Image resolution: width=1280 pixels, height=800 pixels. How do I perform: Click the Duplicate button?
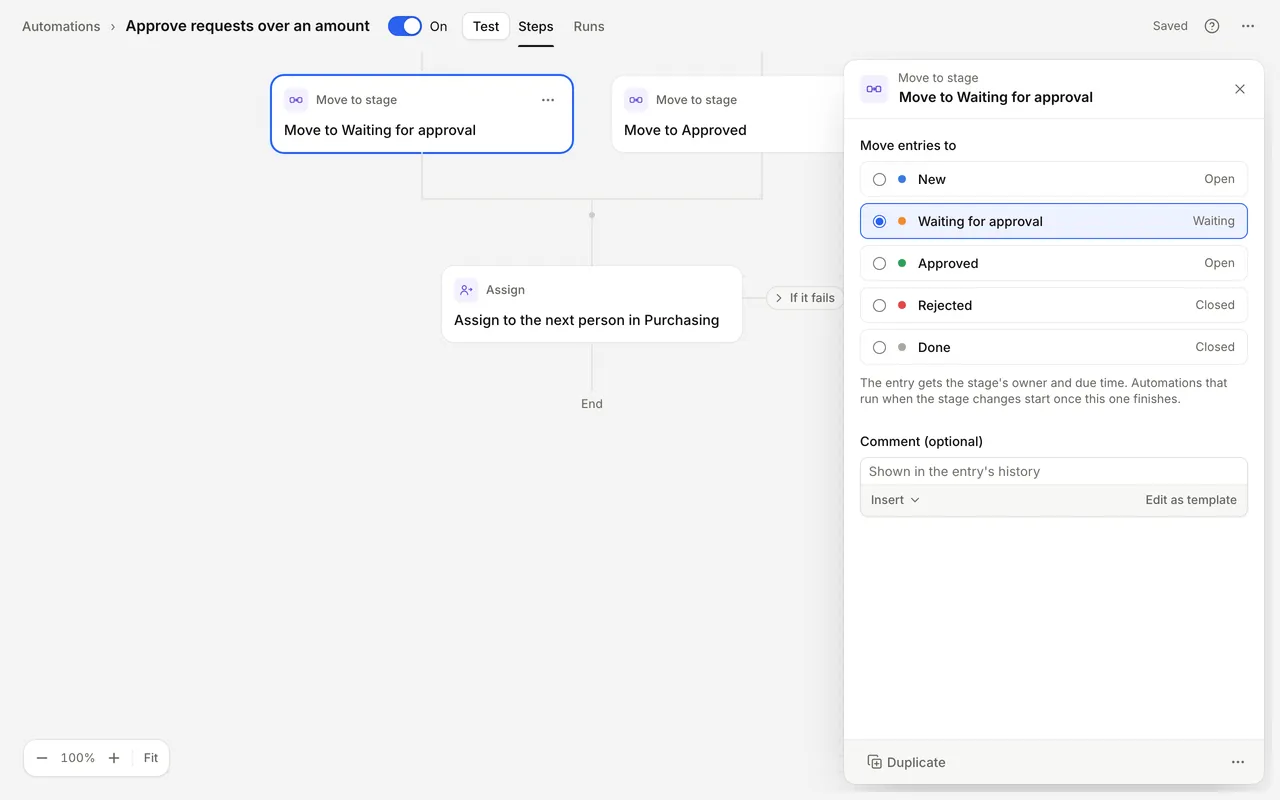(x=906, y=762)
